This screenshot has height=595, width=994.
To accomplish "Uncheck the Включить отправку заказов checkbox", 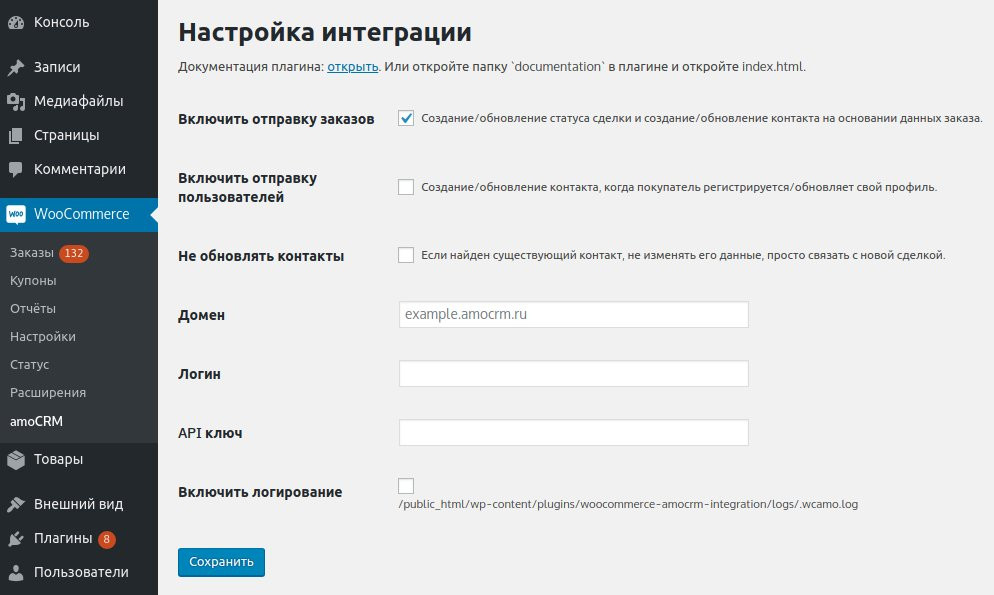I will pyautogui.click(x=406, y=118).
